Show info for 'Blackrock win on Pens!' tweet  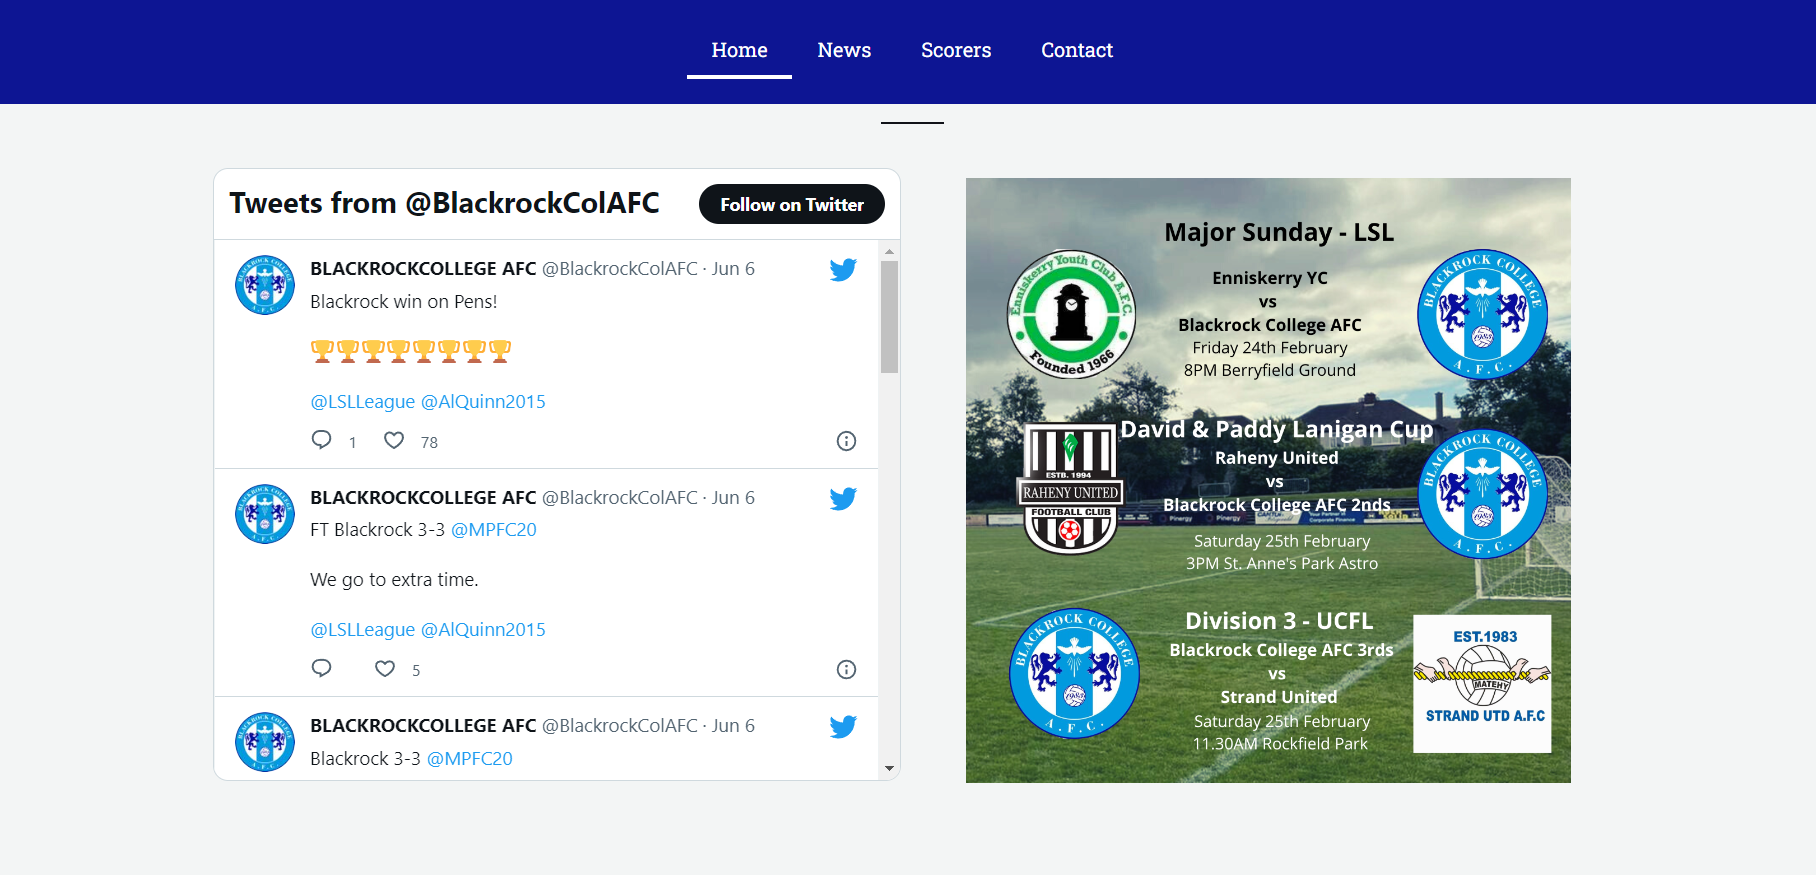846,441
